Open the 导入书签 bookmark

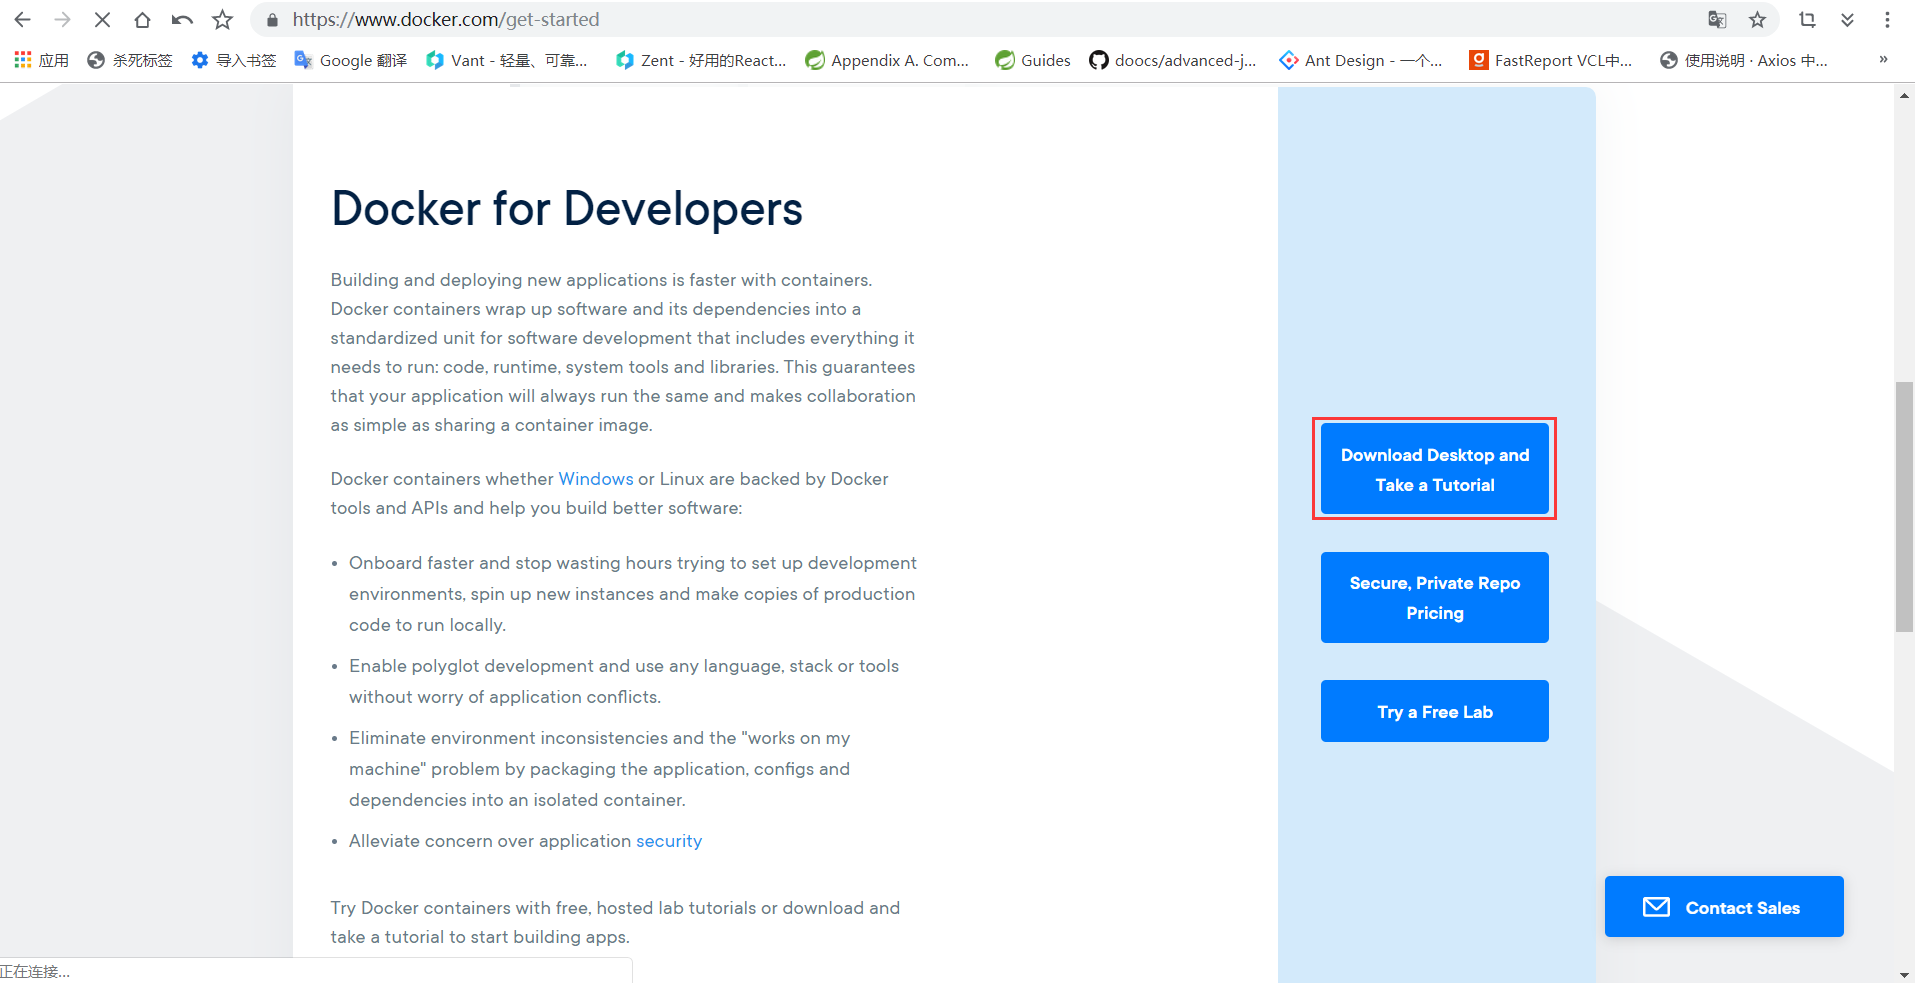234,60
